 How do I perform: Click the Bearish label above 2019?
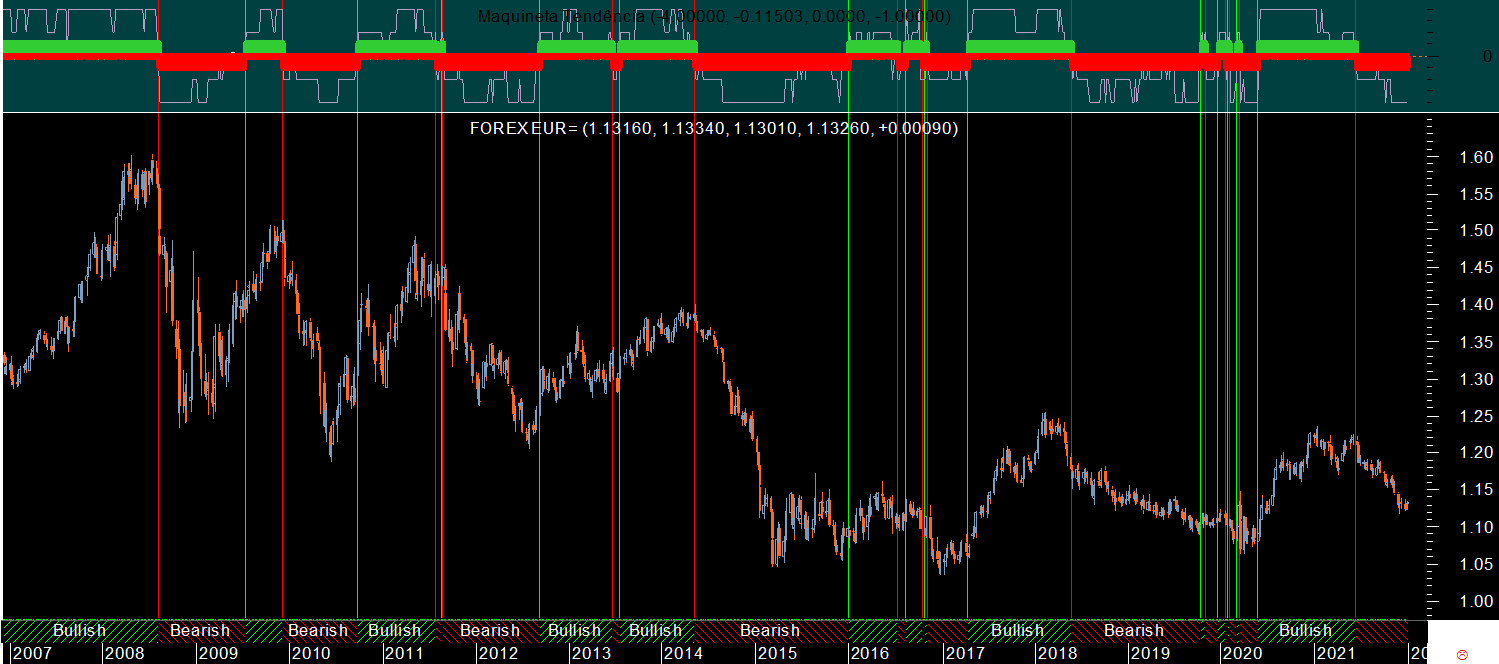coord(1134,631)
